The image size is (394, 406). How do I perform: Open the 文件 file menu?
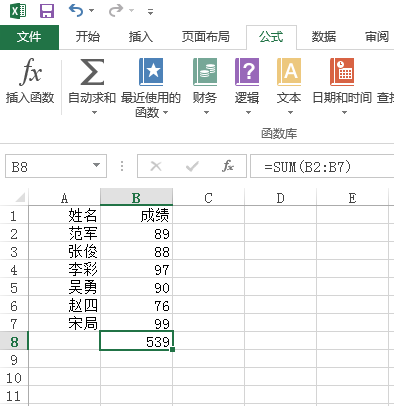click(x=29, y=37)
